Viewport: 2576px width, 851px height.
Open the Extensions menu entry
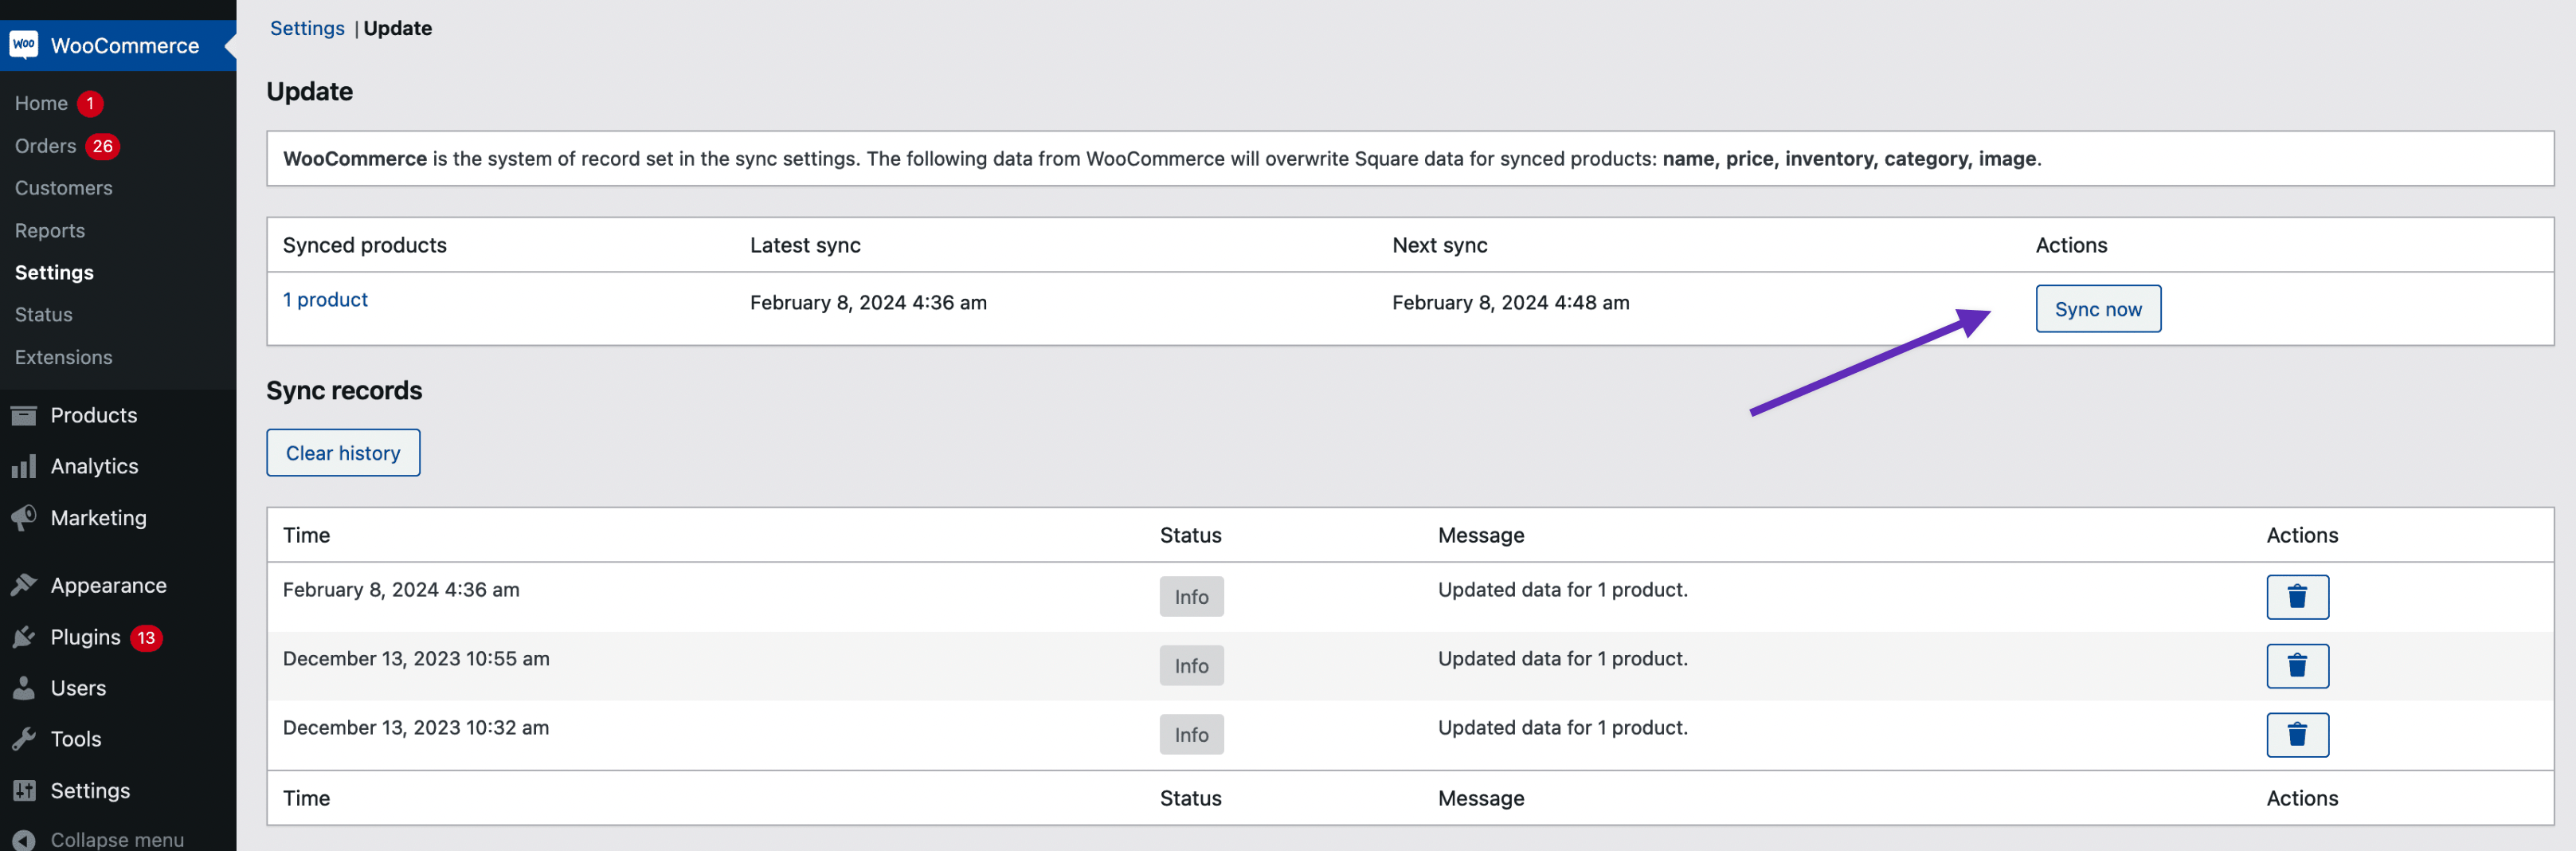[63, 357]
